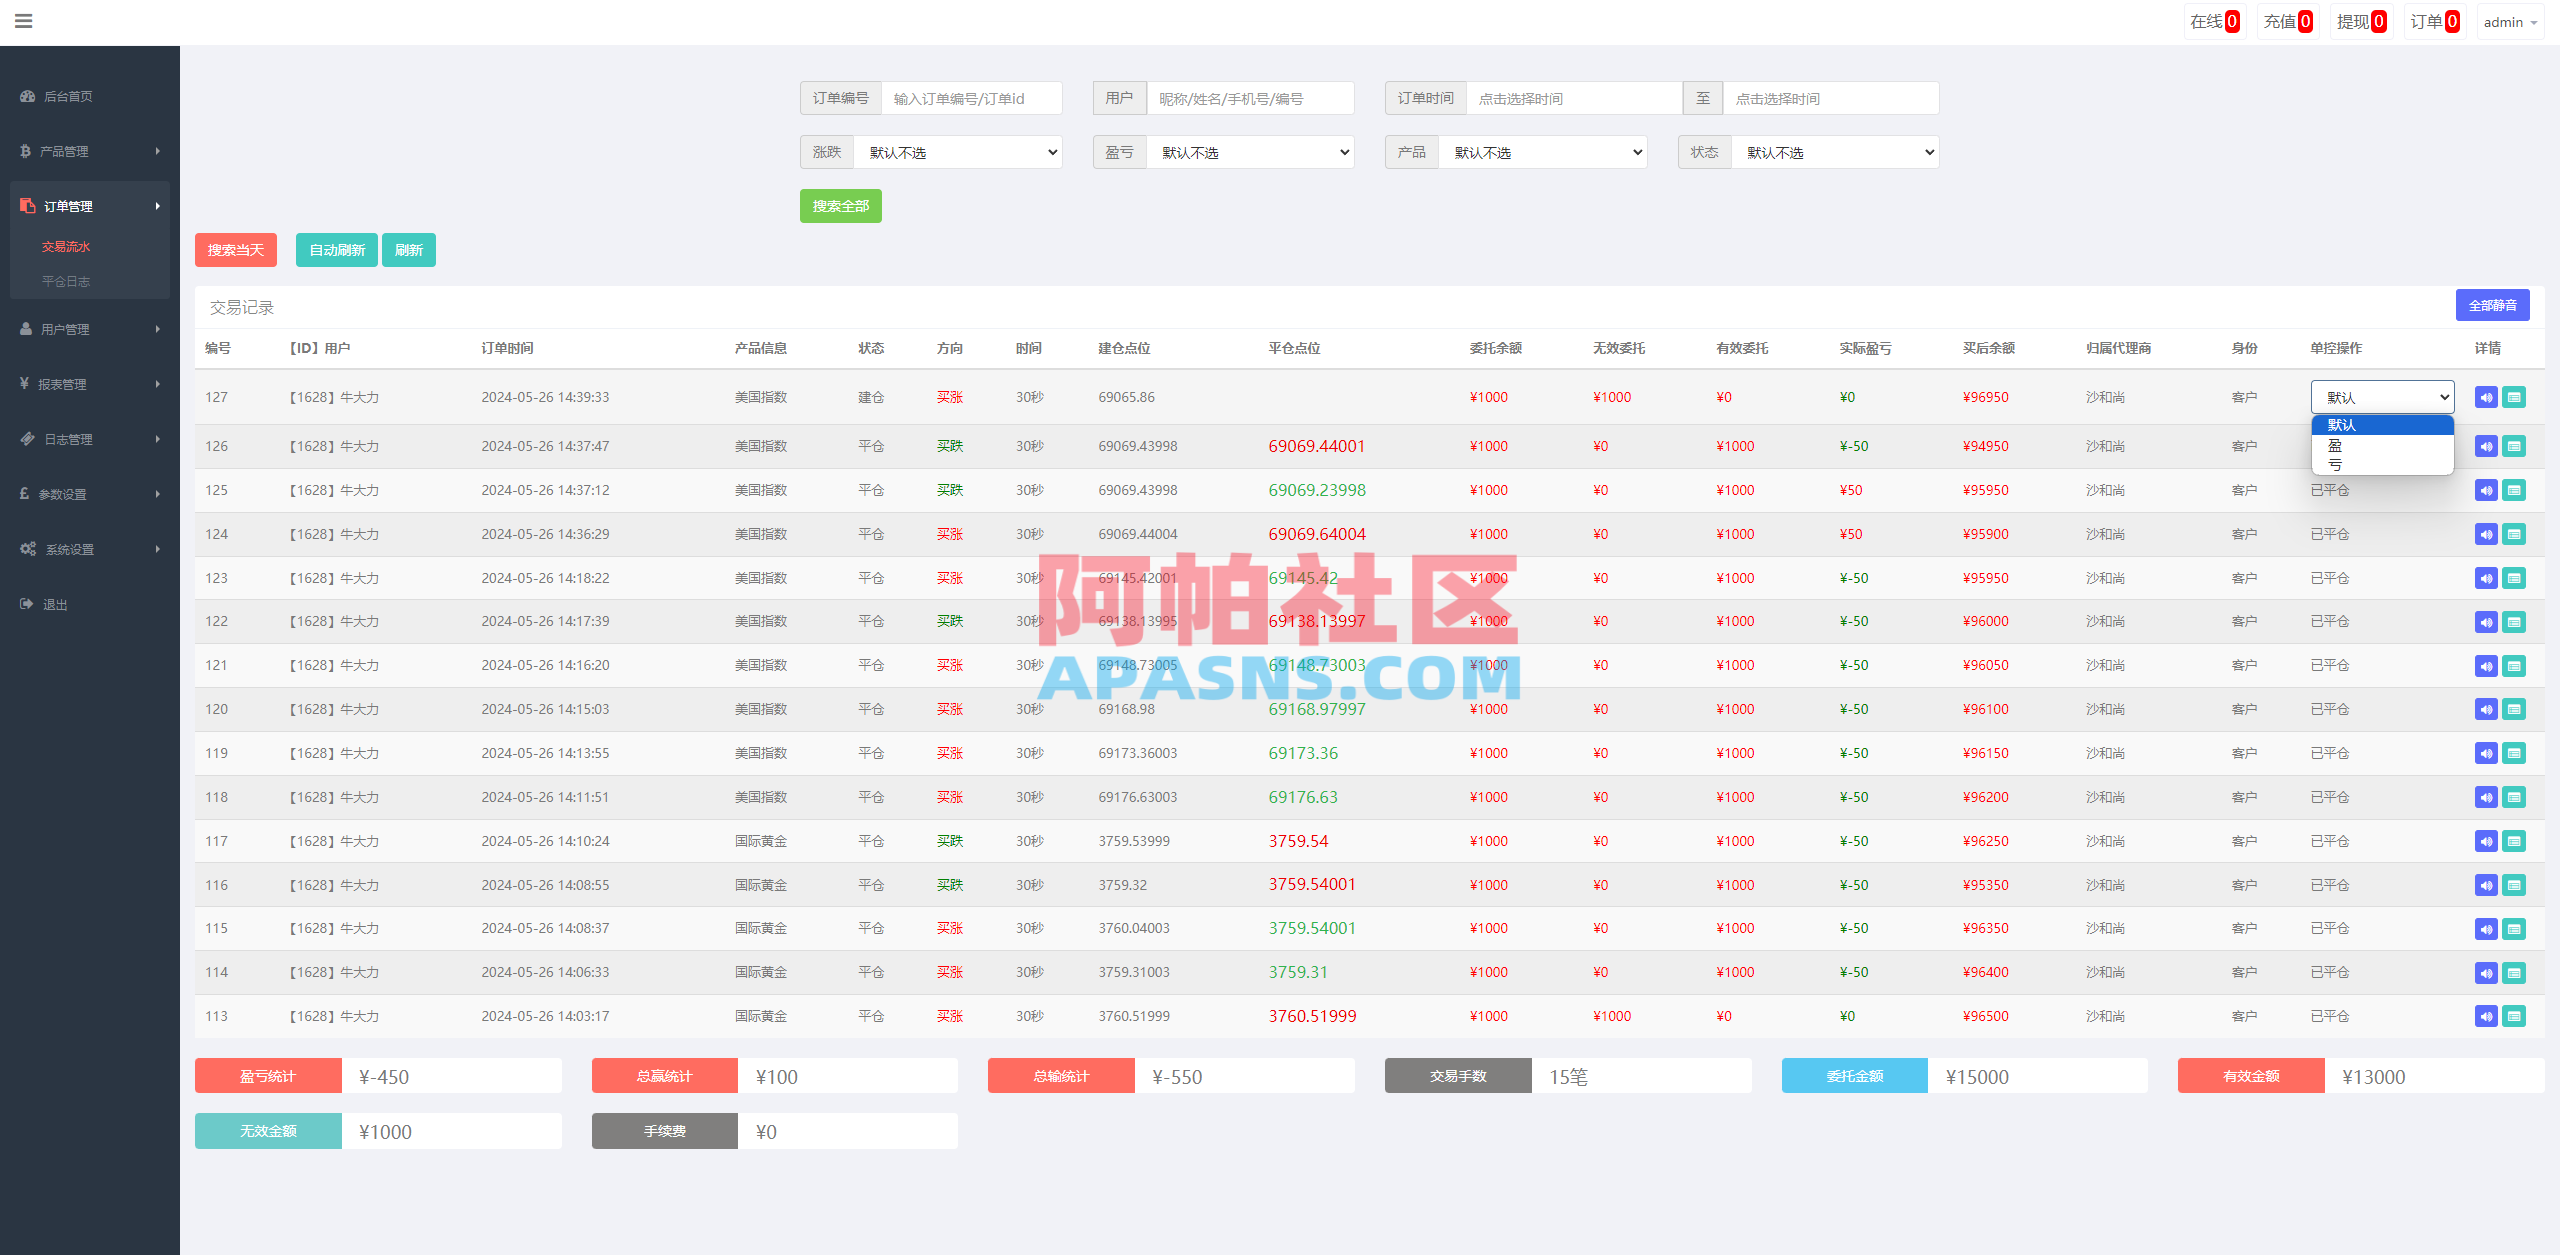Viewport: 2560px width, 1255px height.
Task: Mute the speaker on order 116
Action: point(2486,885)
